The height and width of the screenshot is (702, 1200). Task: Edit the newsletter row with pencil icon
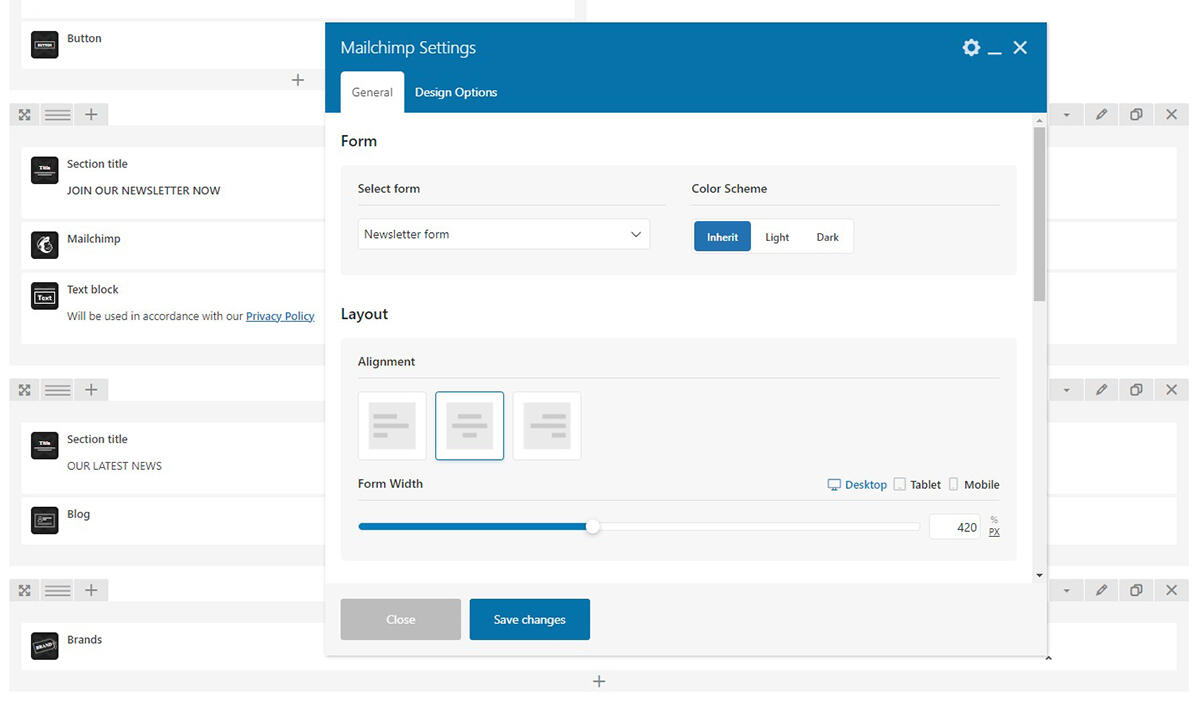pyautogui.click(x=1101, y=115)
